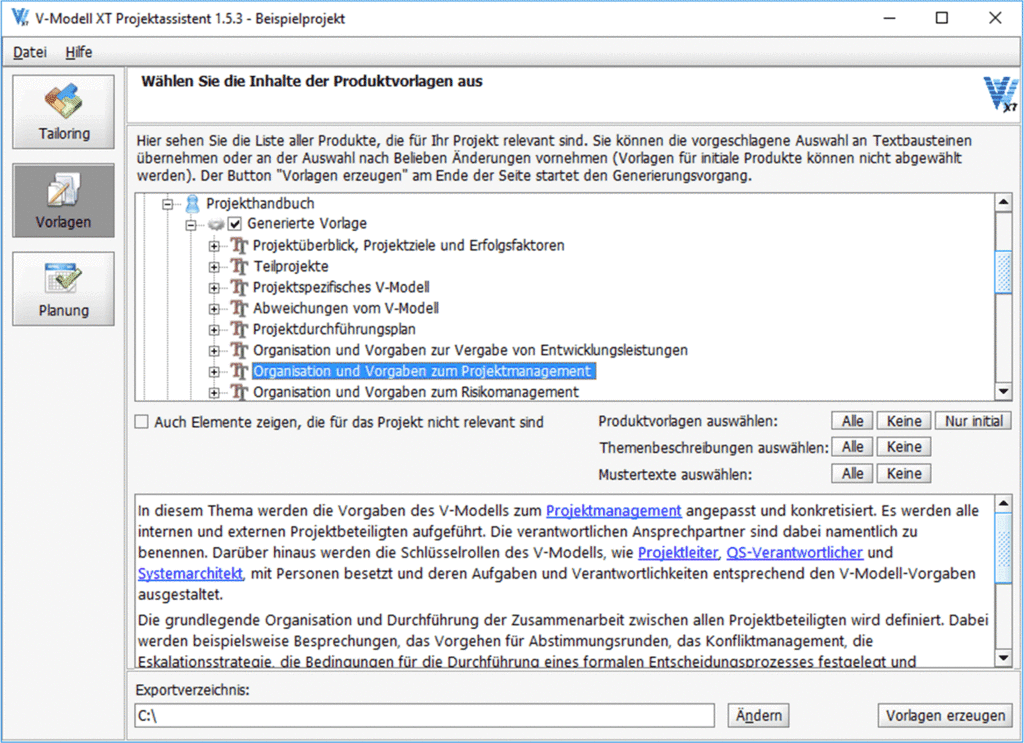
Task: Click the Projekthandbuch person icon
Action: click(192, 204)
